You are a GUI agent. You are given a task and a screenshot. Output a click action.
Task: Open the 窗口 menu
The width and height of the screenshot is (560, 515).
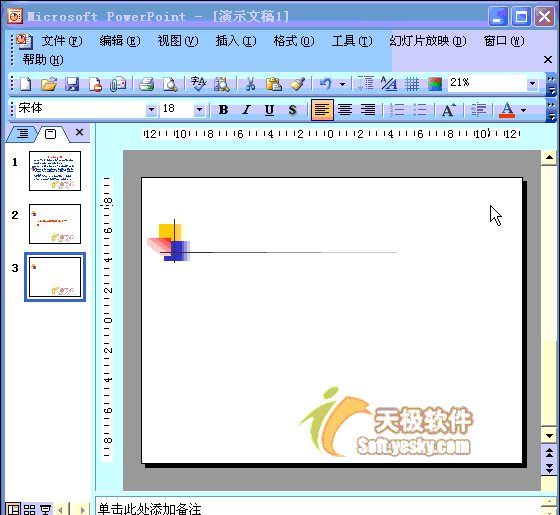click(x=504, y=41)
